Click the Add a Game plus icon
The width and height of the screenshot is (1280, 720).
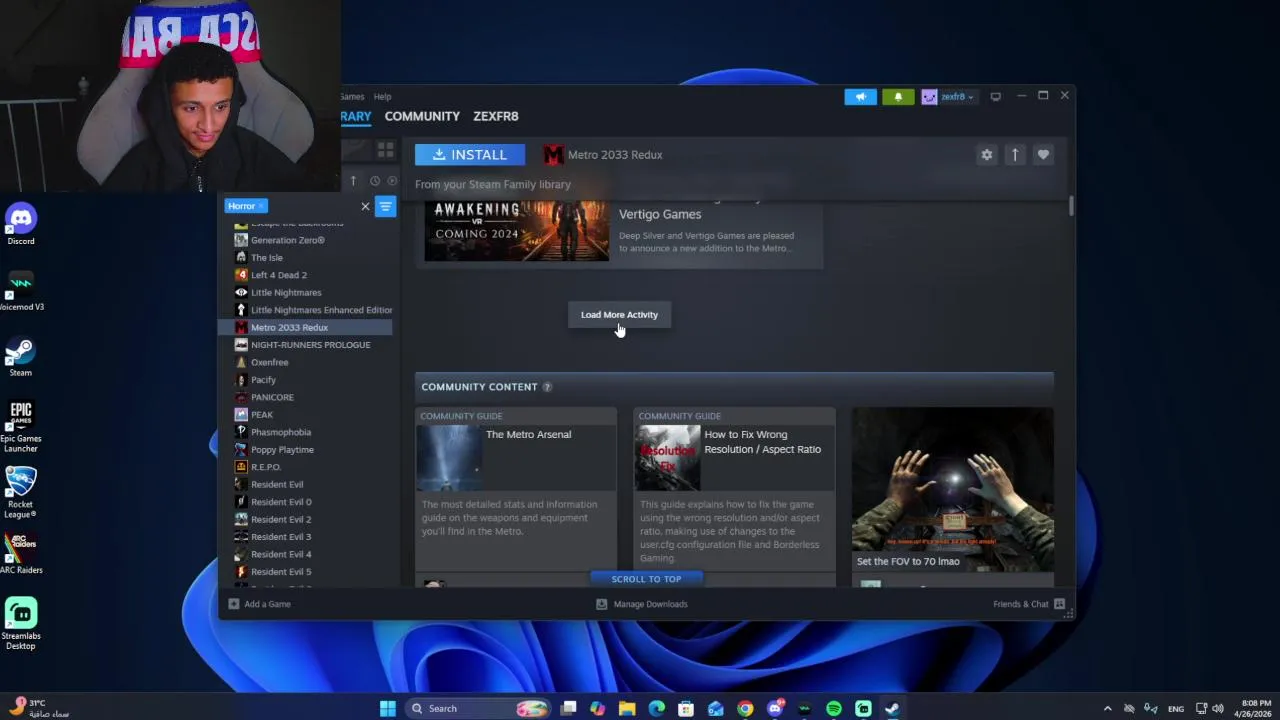(234, 604)
